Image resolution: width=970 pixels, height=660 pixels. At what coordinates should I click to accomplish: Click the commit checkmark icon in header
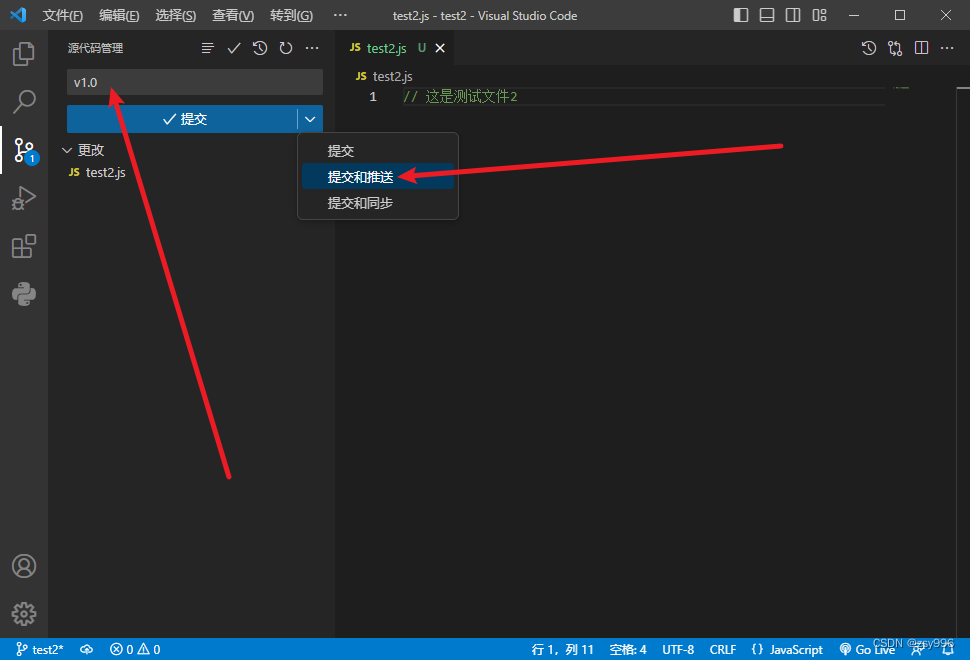tap(234, 48)
